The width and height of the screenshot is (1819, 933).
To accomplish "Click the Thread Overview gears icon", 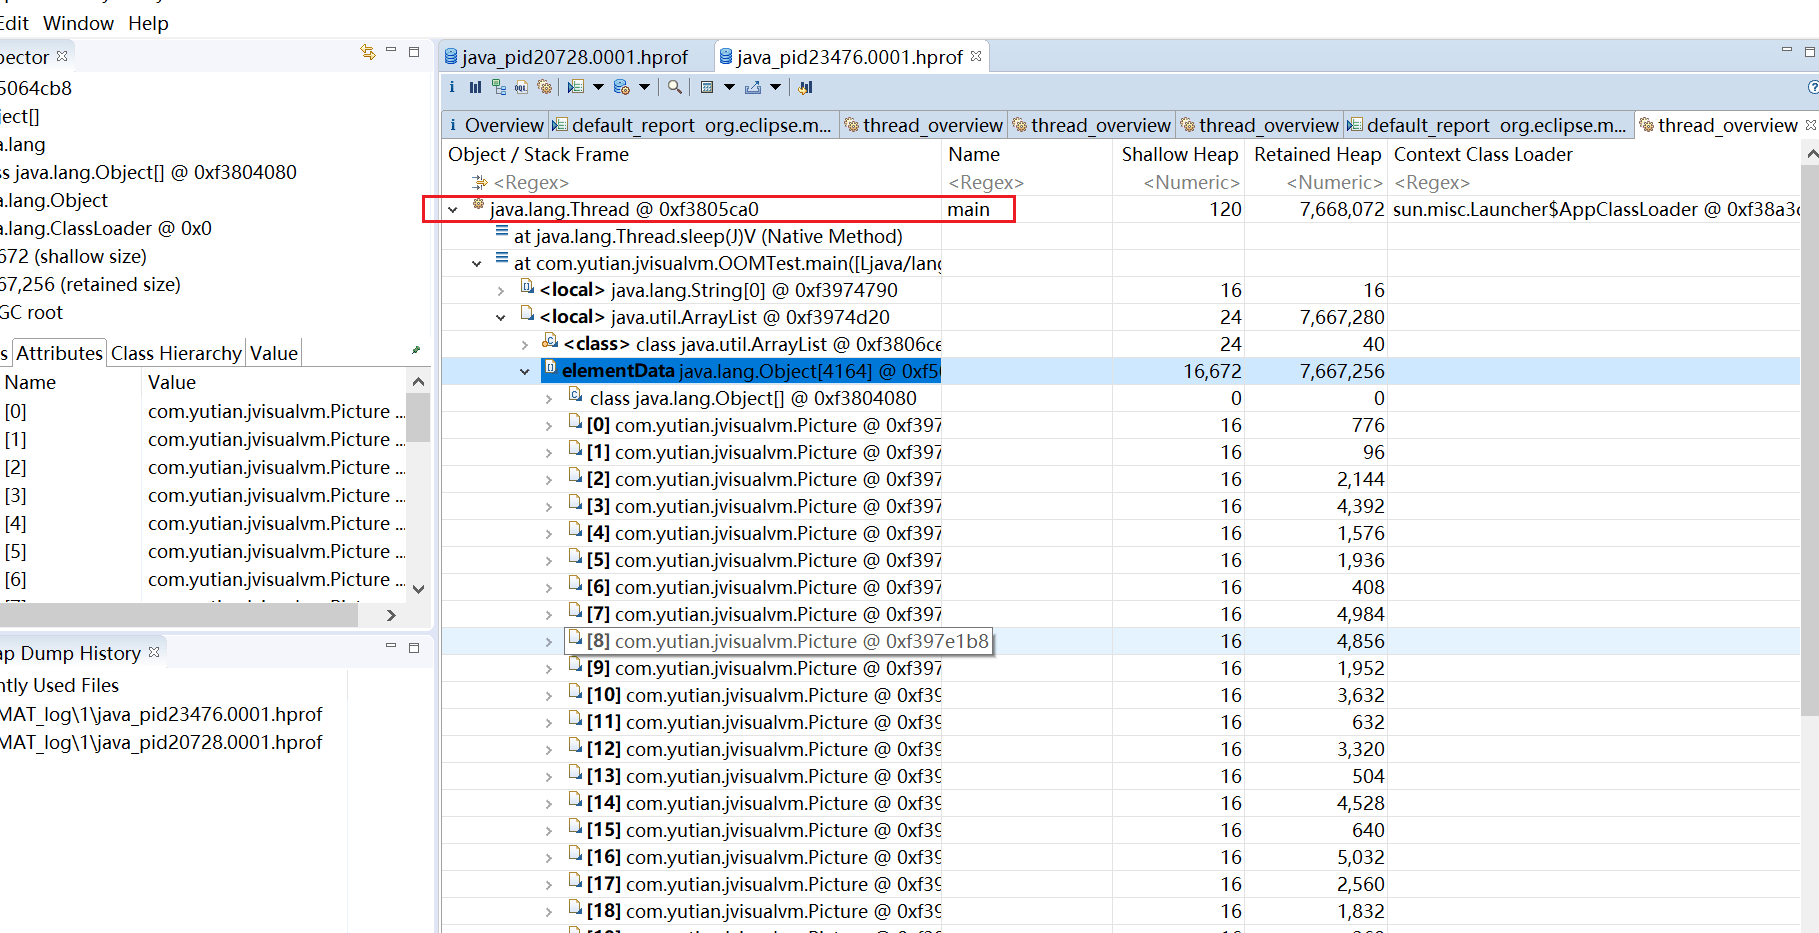I will click(x=544, y=88).
